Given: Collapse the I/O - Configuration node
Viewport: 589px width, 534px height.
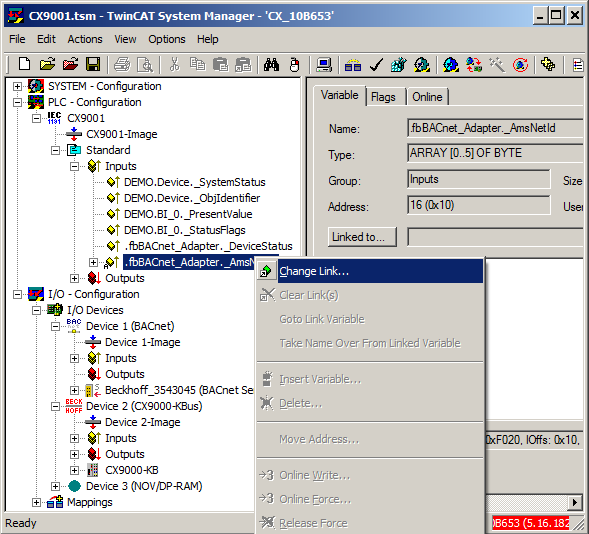Looking at the screenshot, I should coord(17,294).
